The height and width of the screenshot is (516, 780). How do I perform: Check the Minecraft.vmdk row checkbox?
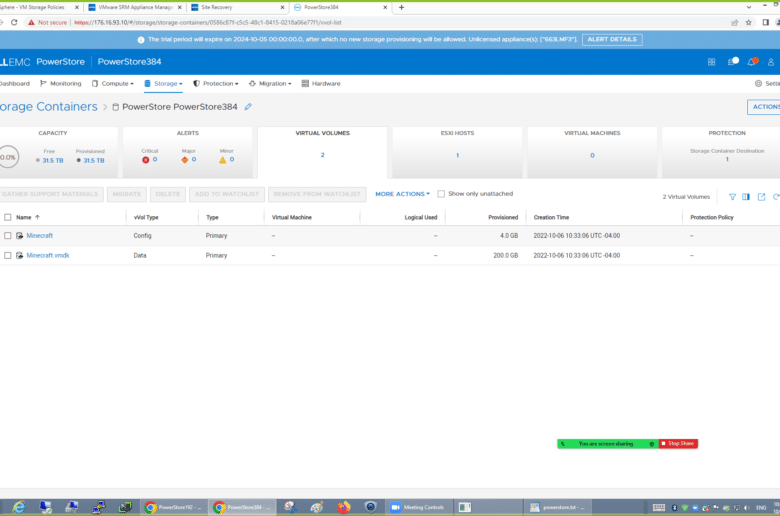(7, 255)
